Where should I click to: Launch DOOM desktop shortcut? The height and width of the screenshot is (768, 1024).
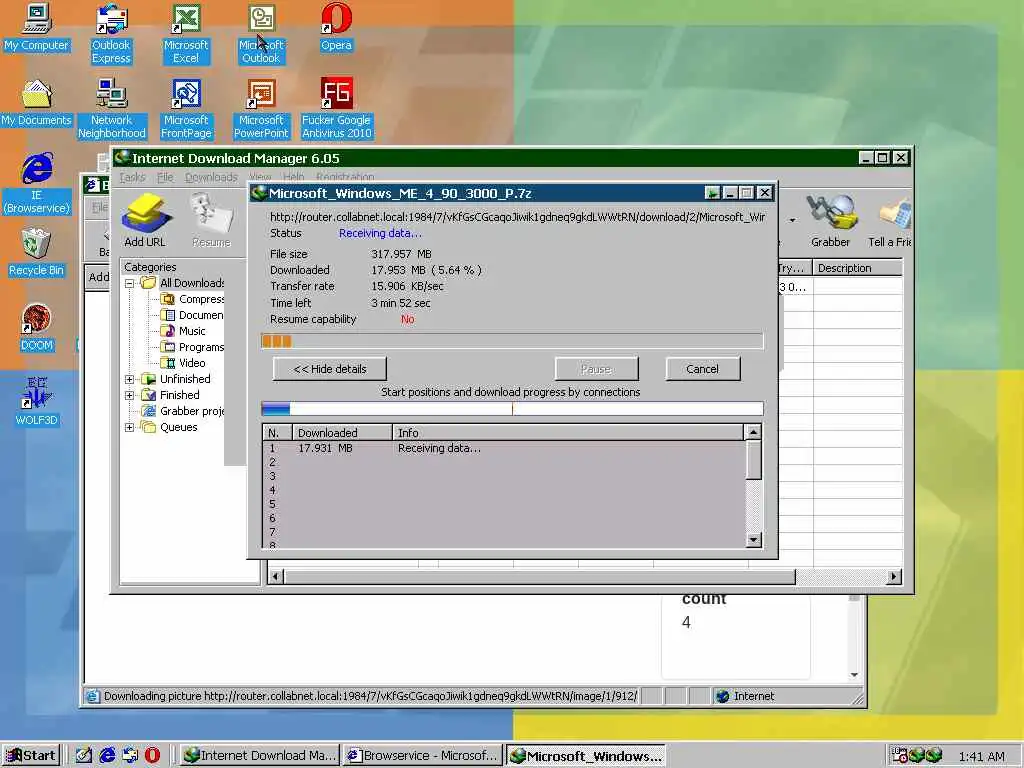pos(36,328)
